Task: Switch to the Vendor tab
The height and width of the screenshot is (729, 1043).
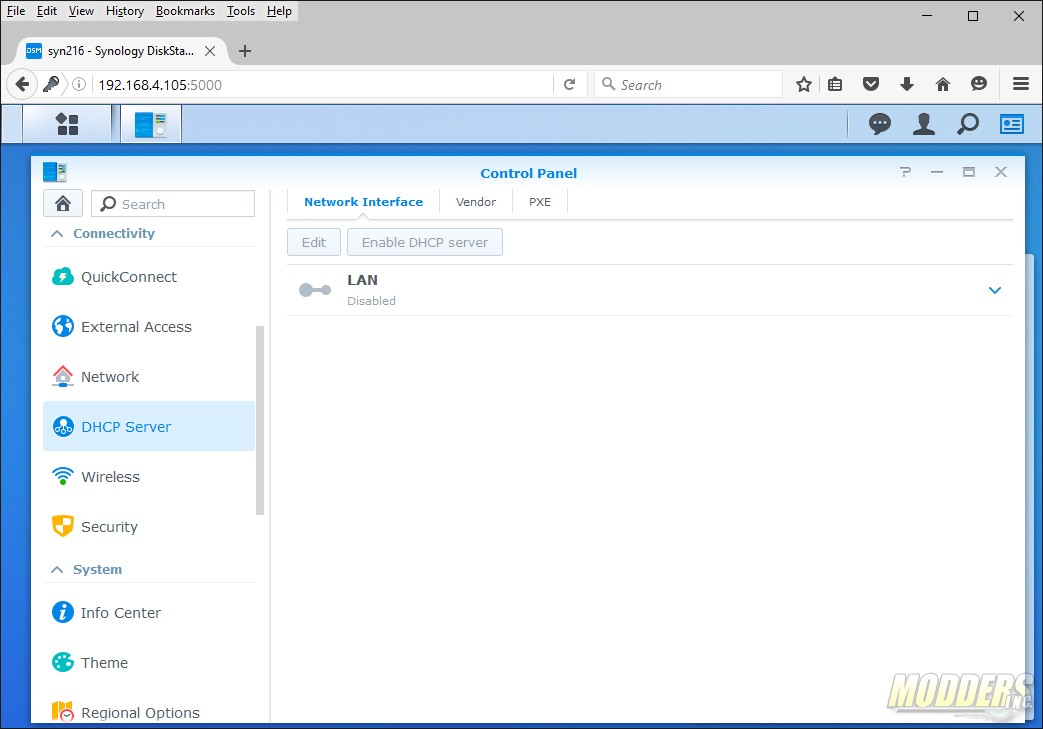Action: 476,202
